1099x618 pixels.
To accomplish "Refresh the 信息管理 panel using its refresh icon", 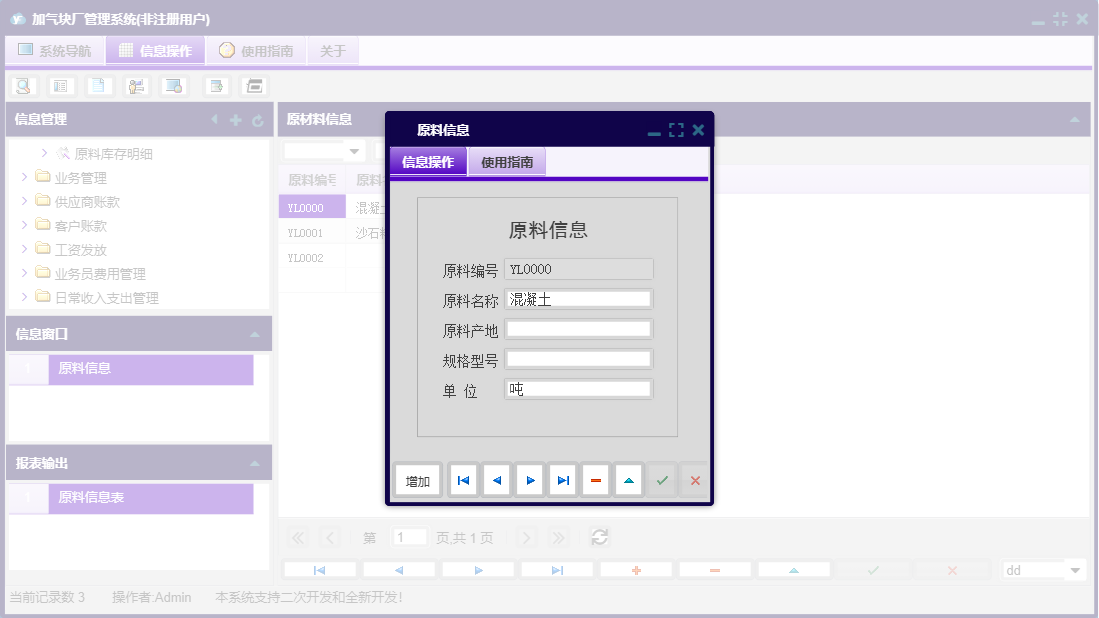I will [259, 119].
